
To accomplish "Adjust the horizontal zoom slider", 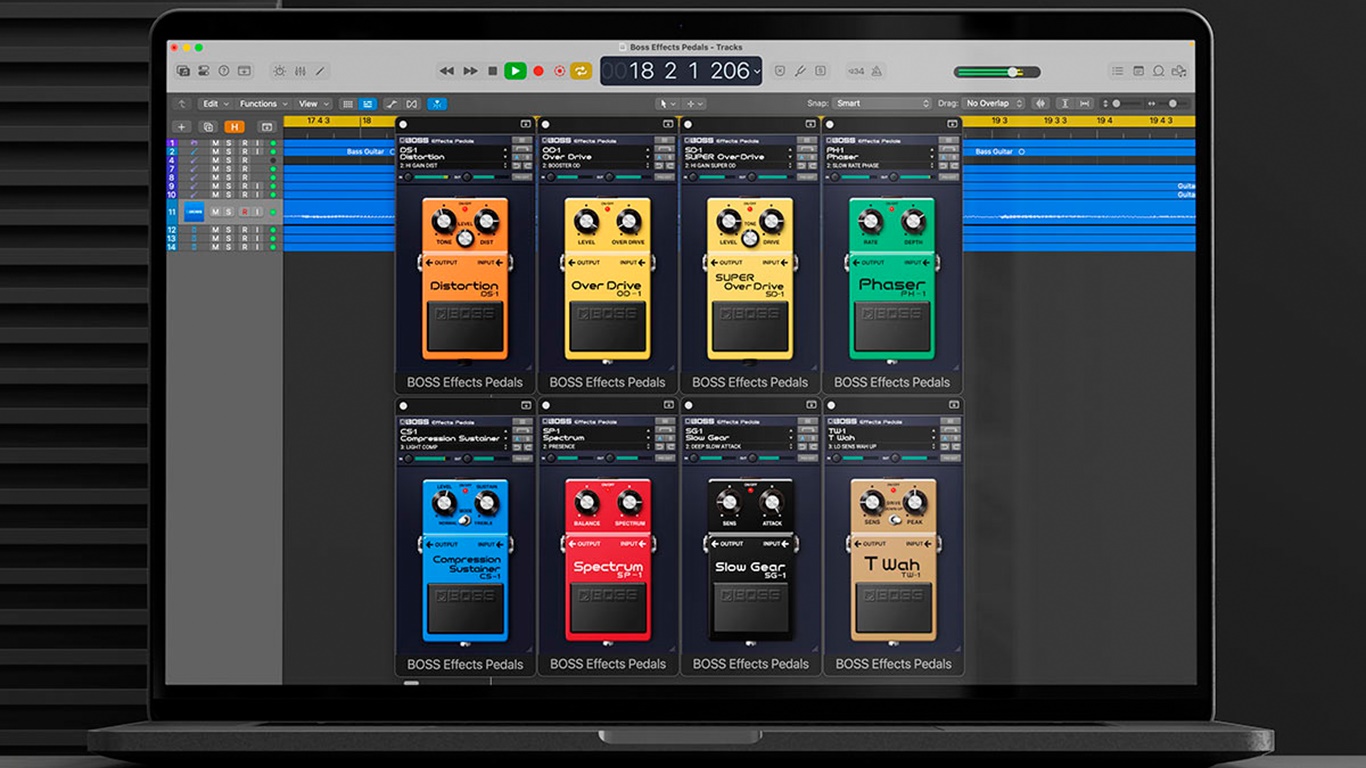I will (x=1167, y=104).
